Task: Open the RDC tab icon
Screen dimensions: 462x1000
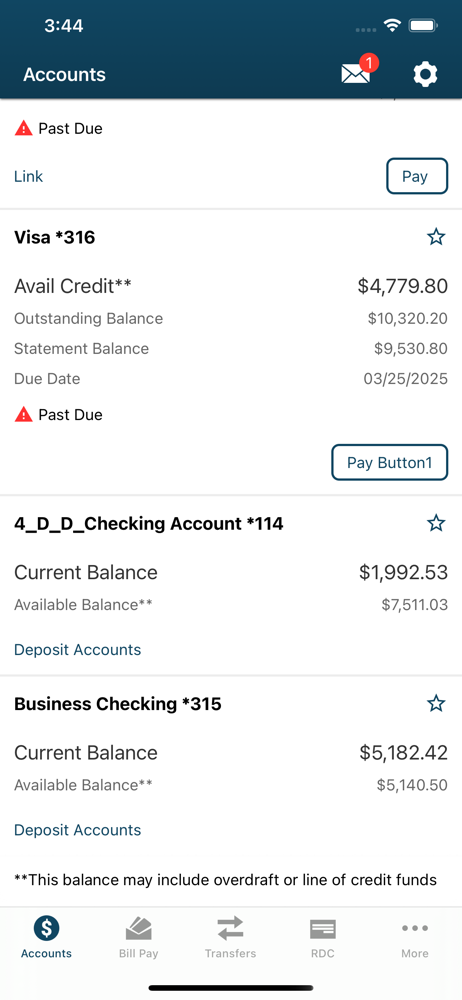Action: [x=323, y=938]
